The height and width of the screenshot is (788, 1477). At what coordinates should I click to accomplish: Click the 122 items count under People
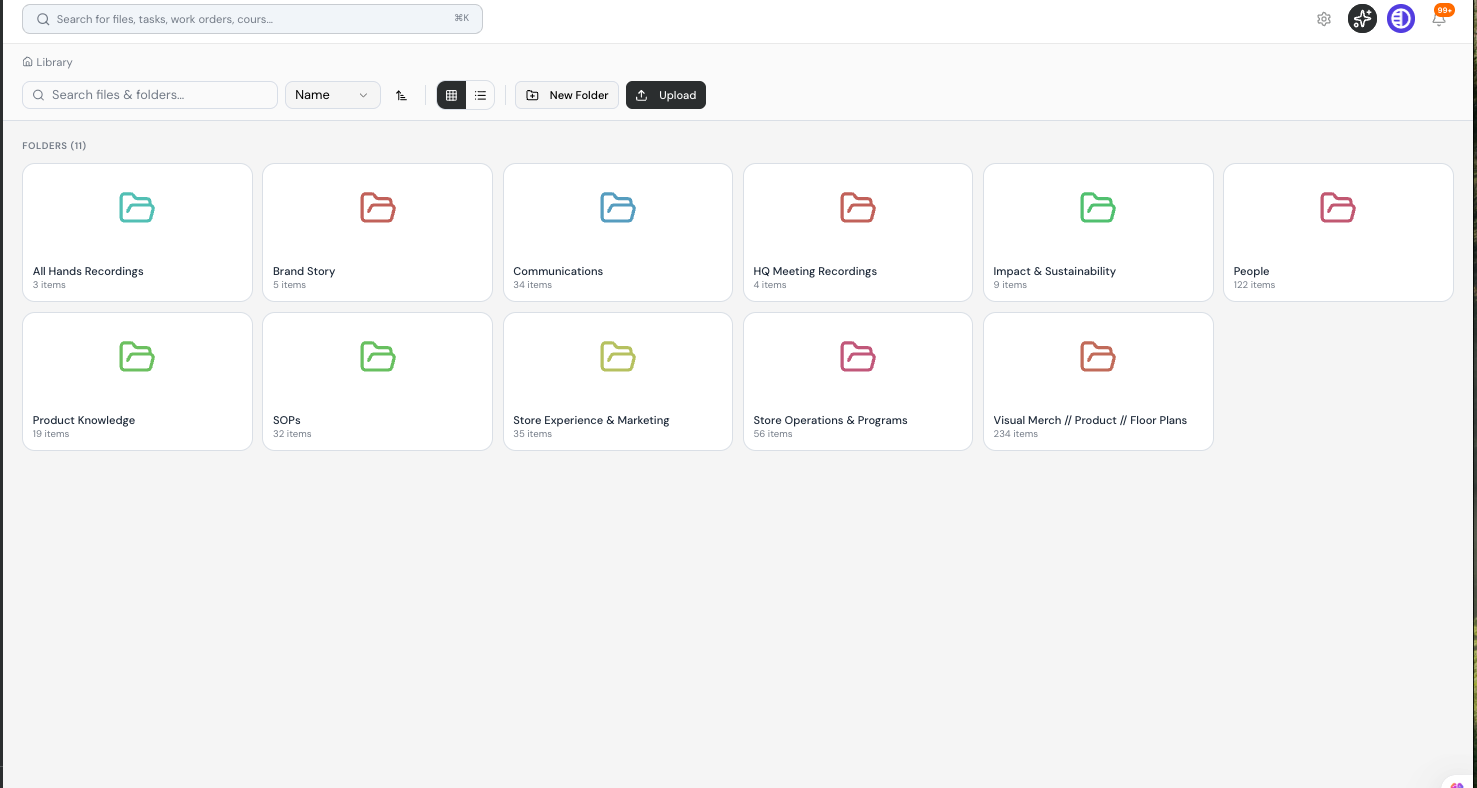coord(1254,285)
